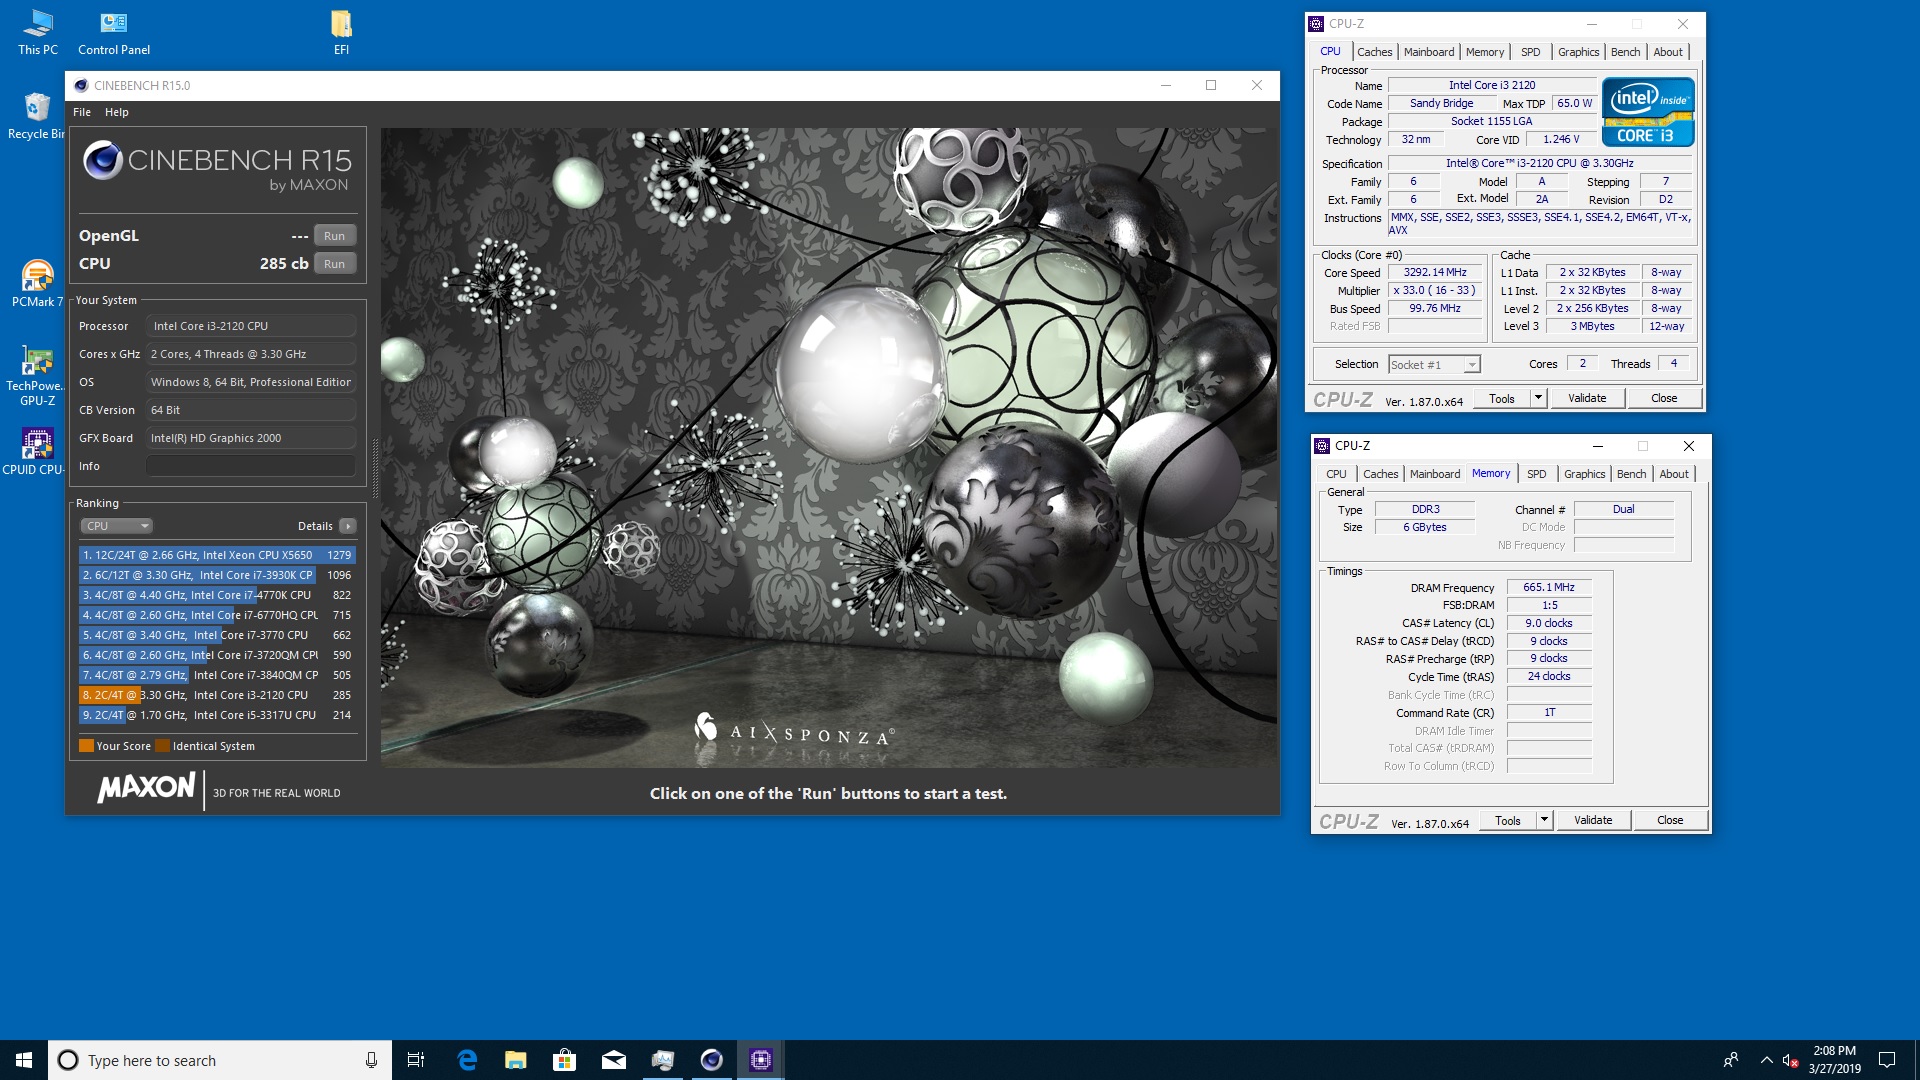Open Control Panel desktop icon
The width and height of the screenshot is (1920, 1080).
click(x=114, y=32)
